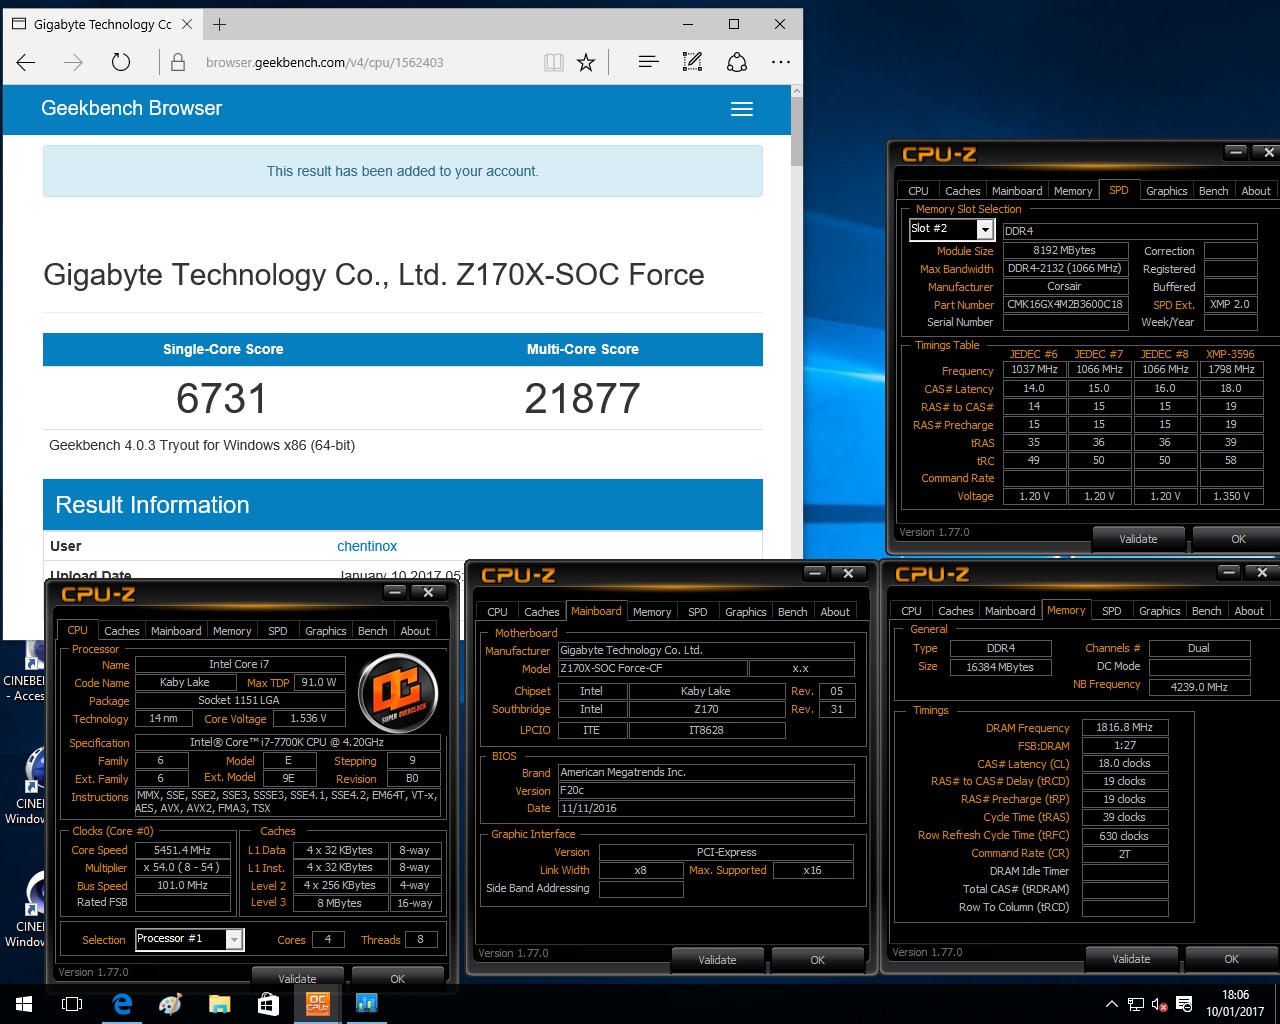Select SPD tab in Mainboard window
Viewport: 1280px width, 1024px height.
click(698, 612)
